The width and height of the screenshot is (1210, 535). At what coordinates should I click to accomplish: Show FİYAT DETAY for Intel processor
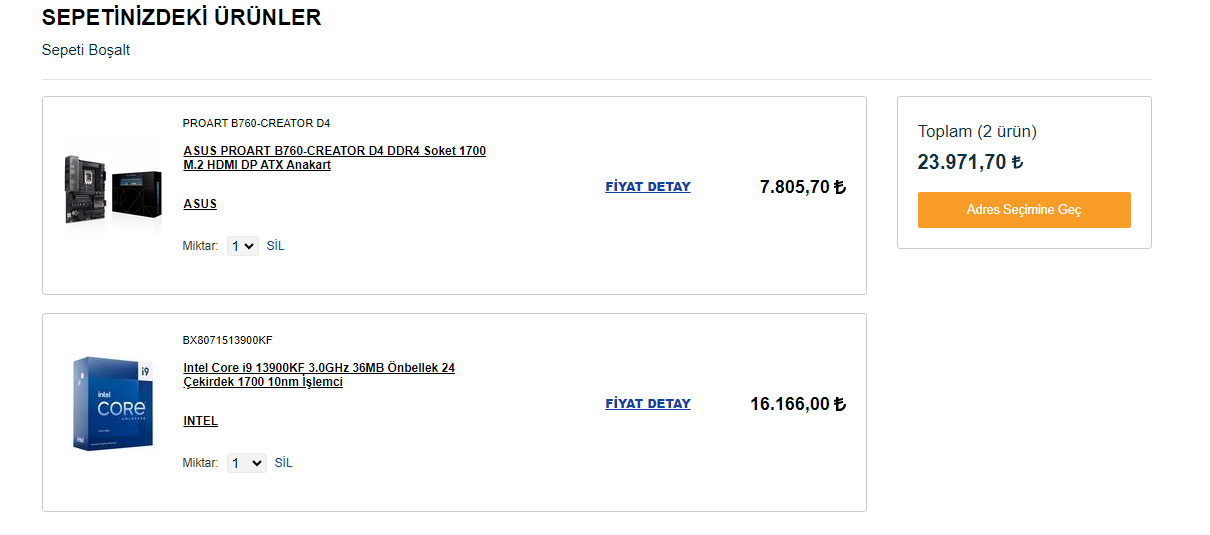[648, 404]
